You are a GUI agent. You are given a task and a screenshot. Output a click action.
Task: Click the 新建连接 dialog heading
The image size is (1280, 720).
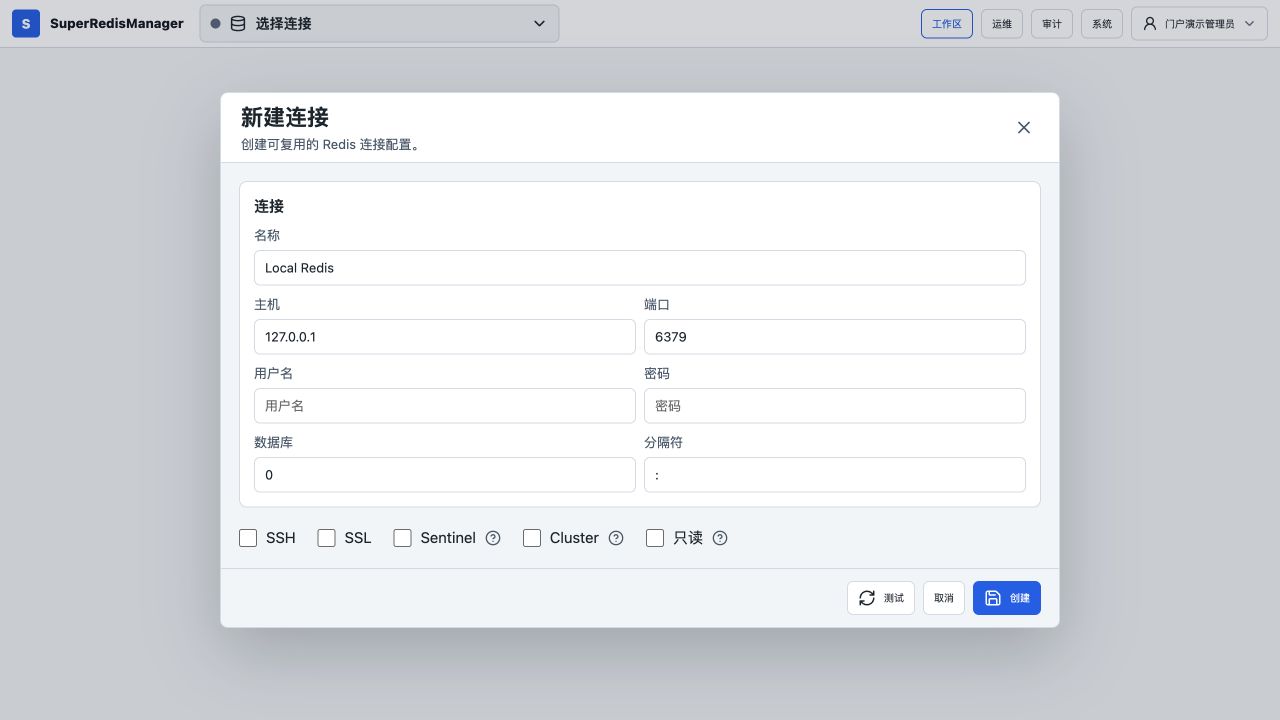tap(285, 117)
